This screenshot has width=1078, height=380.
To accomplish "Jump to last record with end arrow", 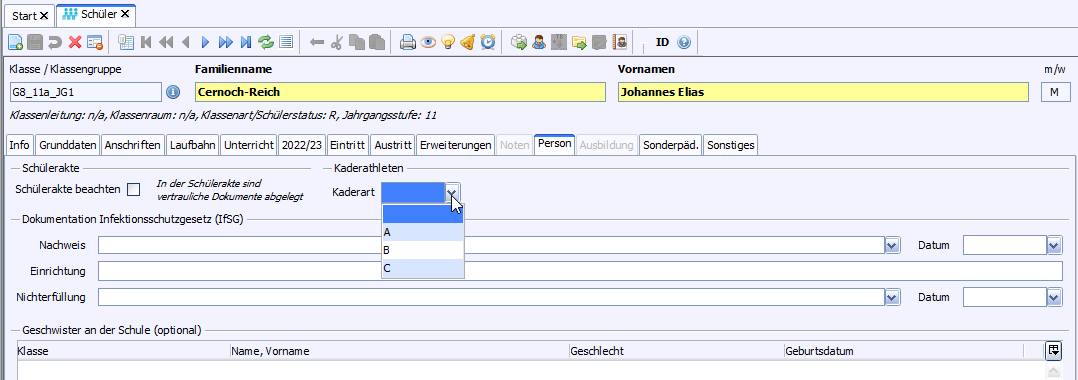I will click(245, 43).
